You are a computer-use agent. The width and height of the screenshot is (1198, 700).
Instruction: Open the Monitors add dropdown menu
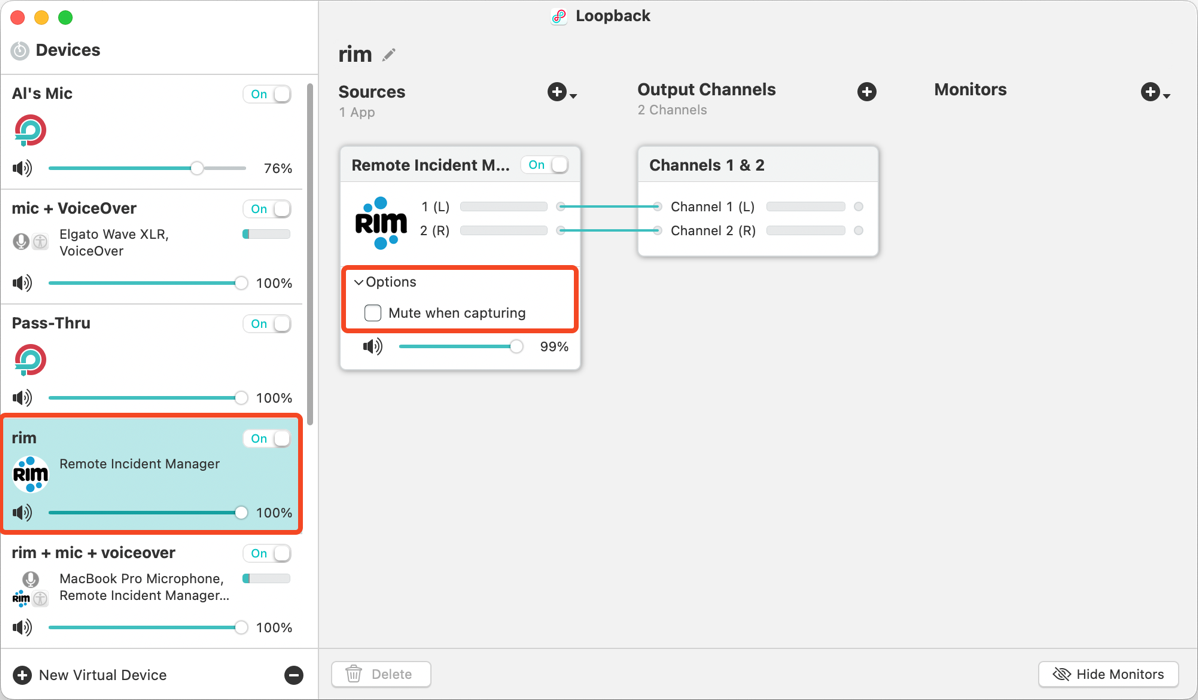coord(1155,93)
